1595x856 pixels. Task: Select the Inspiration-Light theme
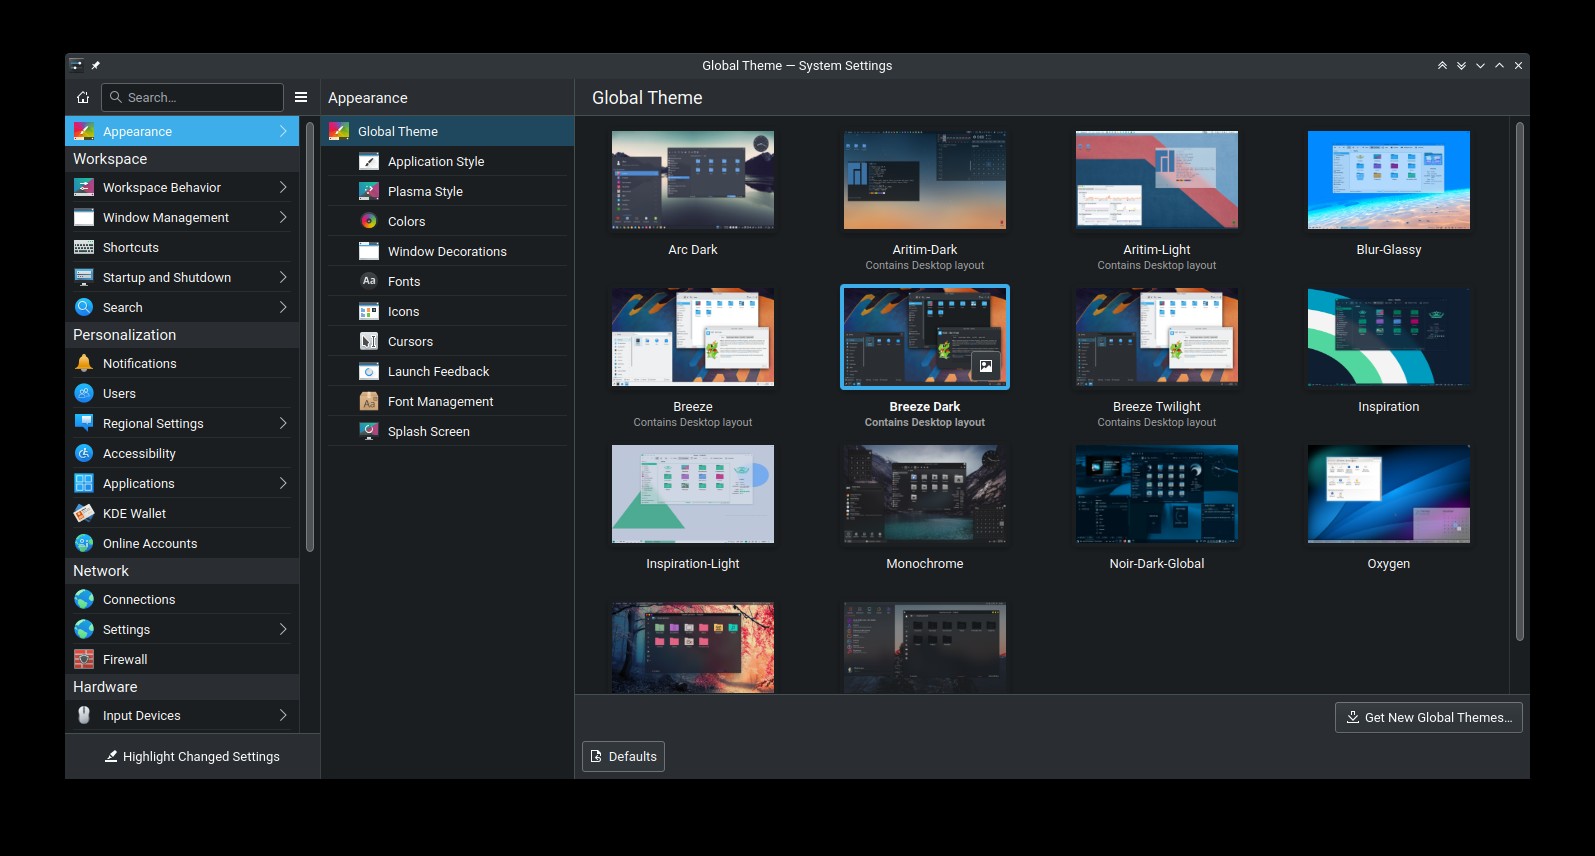tap(693, 494)
